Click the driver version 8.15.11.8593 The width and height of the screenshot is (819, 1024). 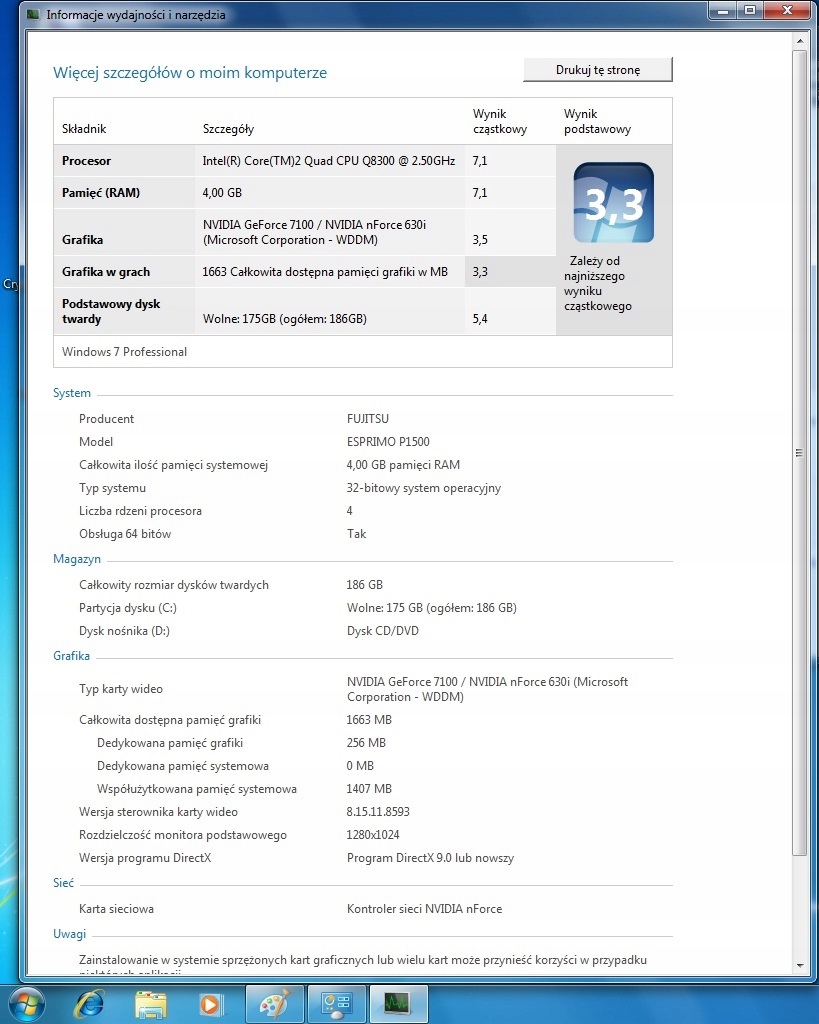pyautogui.click(x=378, y=811)
